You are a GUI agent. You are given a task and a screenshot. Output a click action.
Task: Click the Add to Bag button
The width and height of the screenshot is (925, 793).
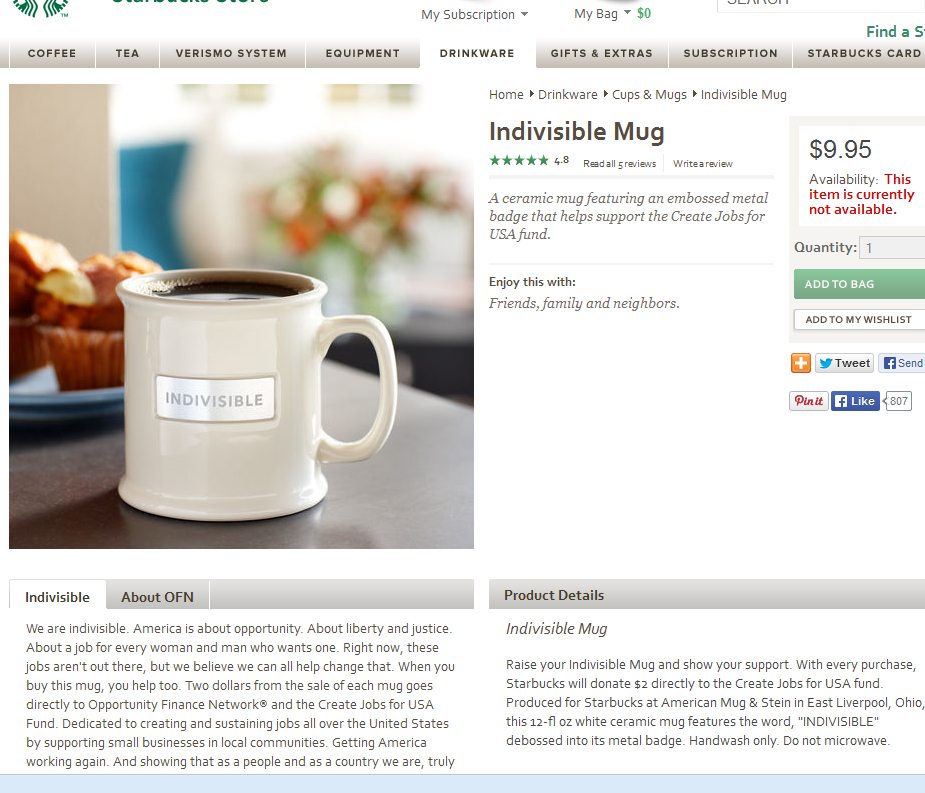pos(860,284)
